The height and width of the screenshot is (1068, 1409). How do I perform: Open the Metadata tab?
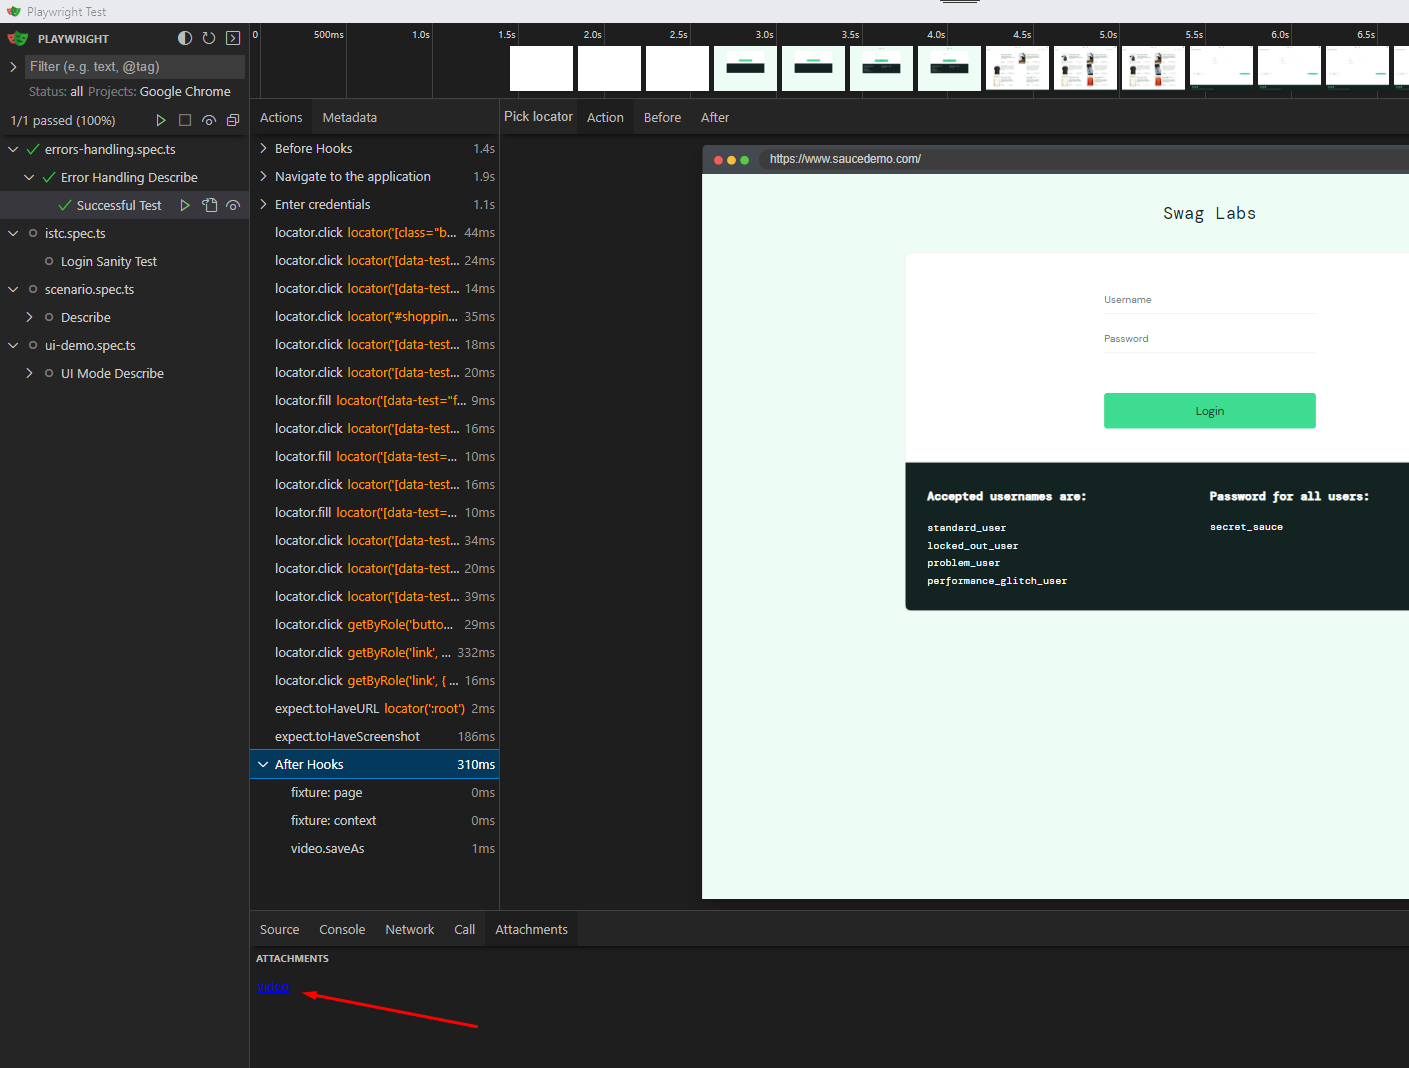(349, 117)
